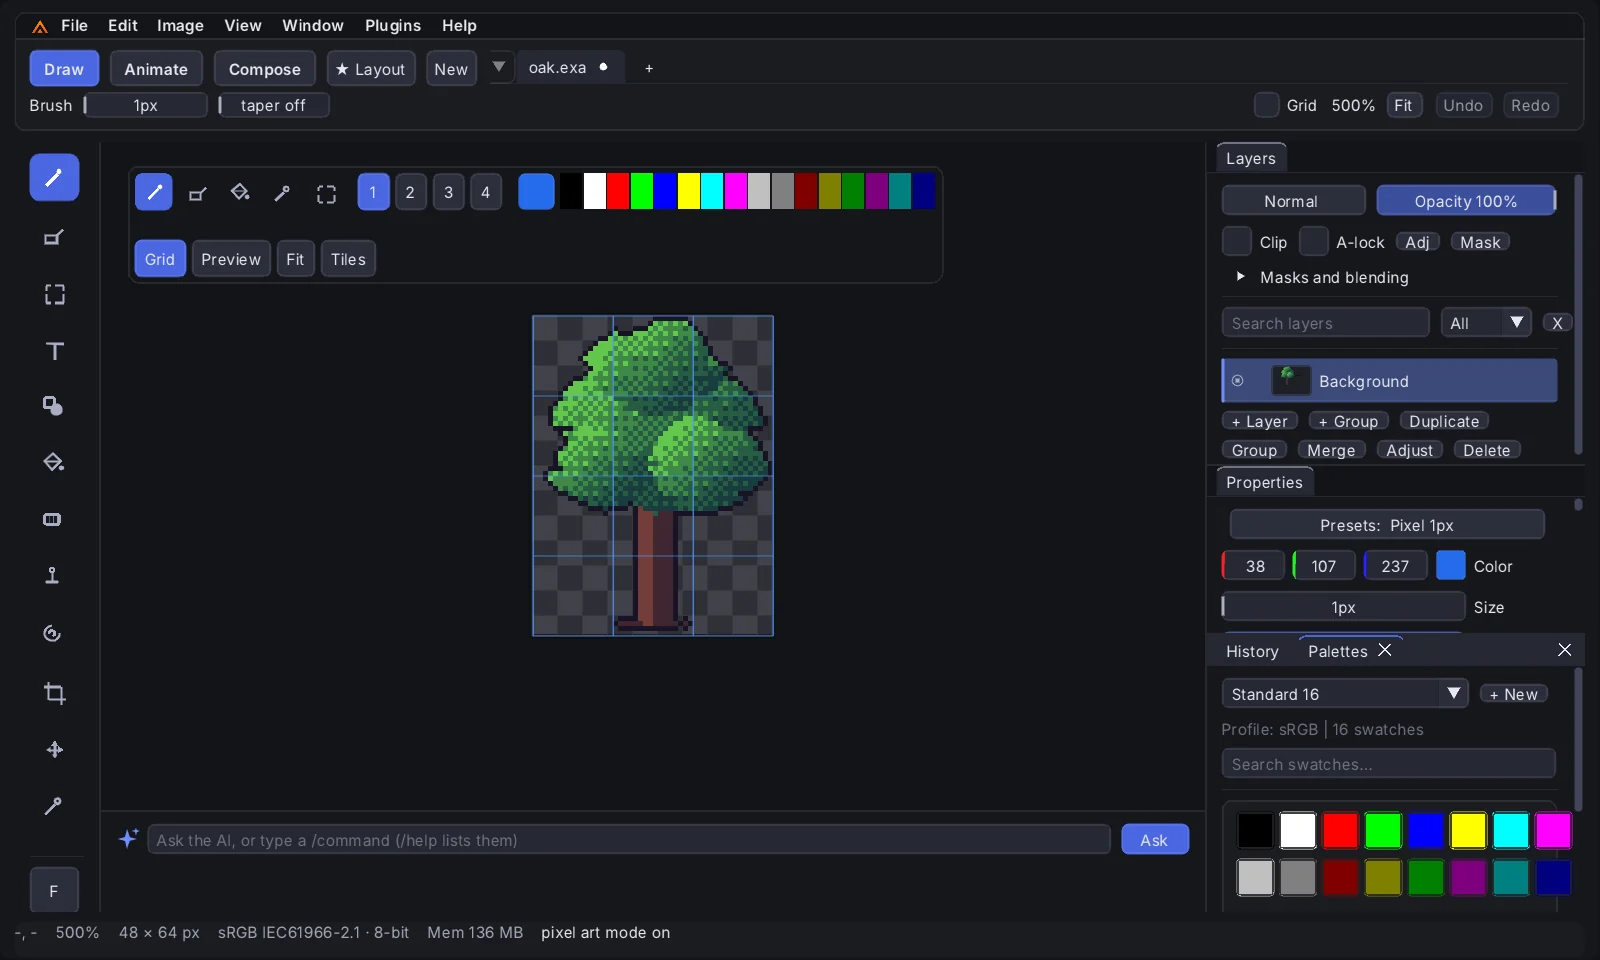
Task: Hide the Background layer visibility
Action: point(1238,381)
